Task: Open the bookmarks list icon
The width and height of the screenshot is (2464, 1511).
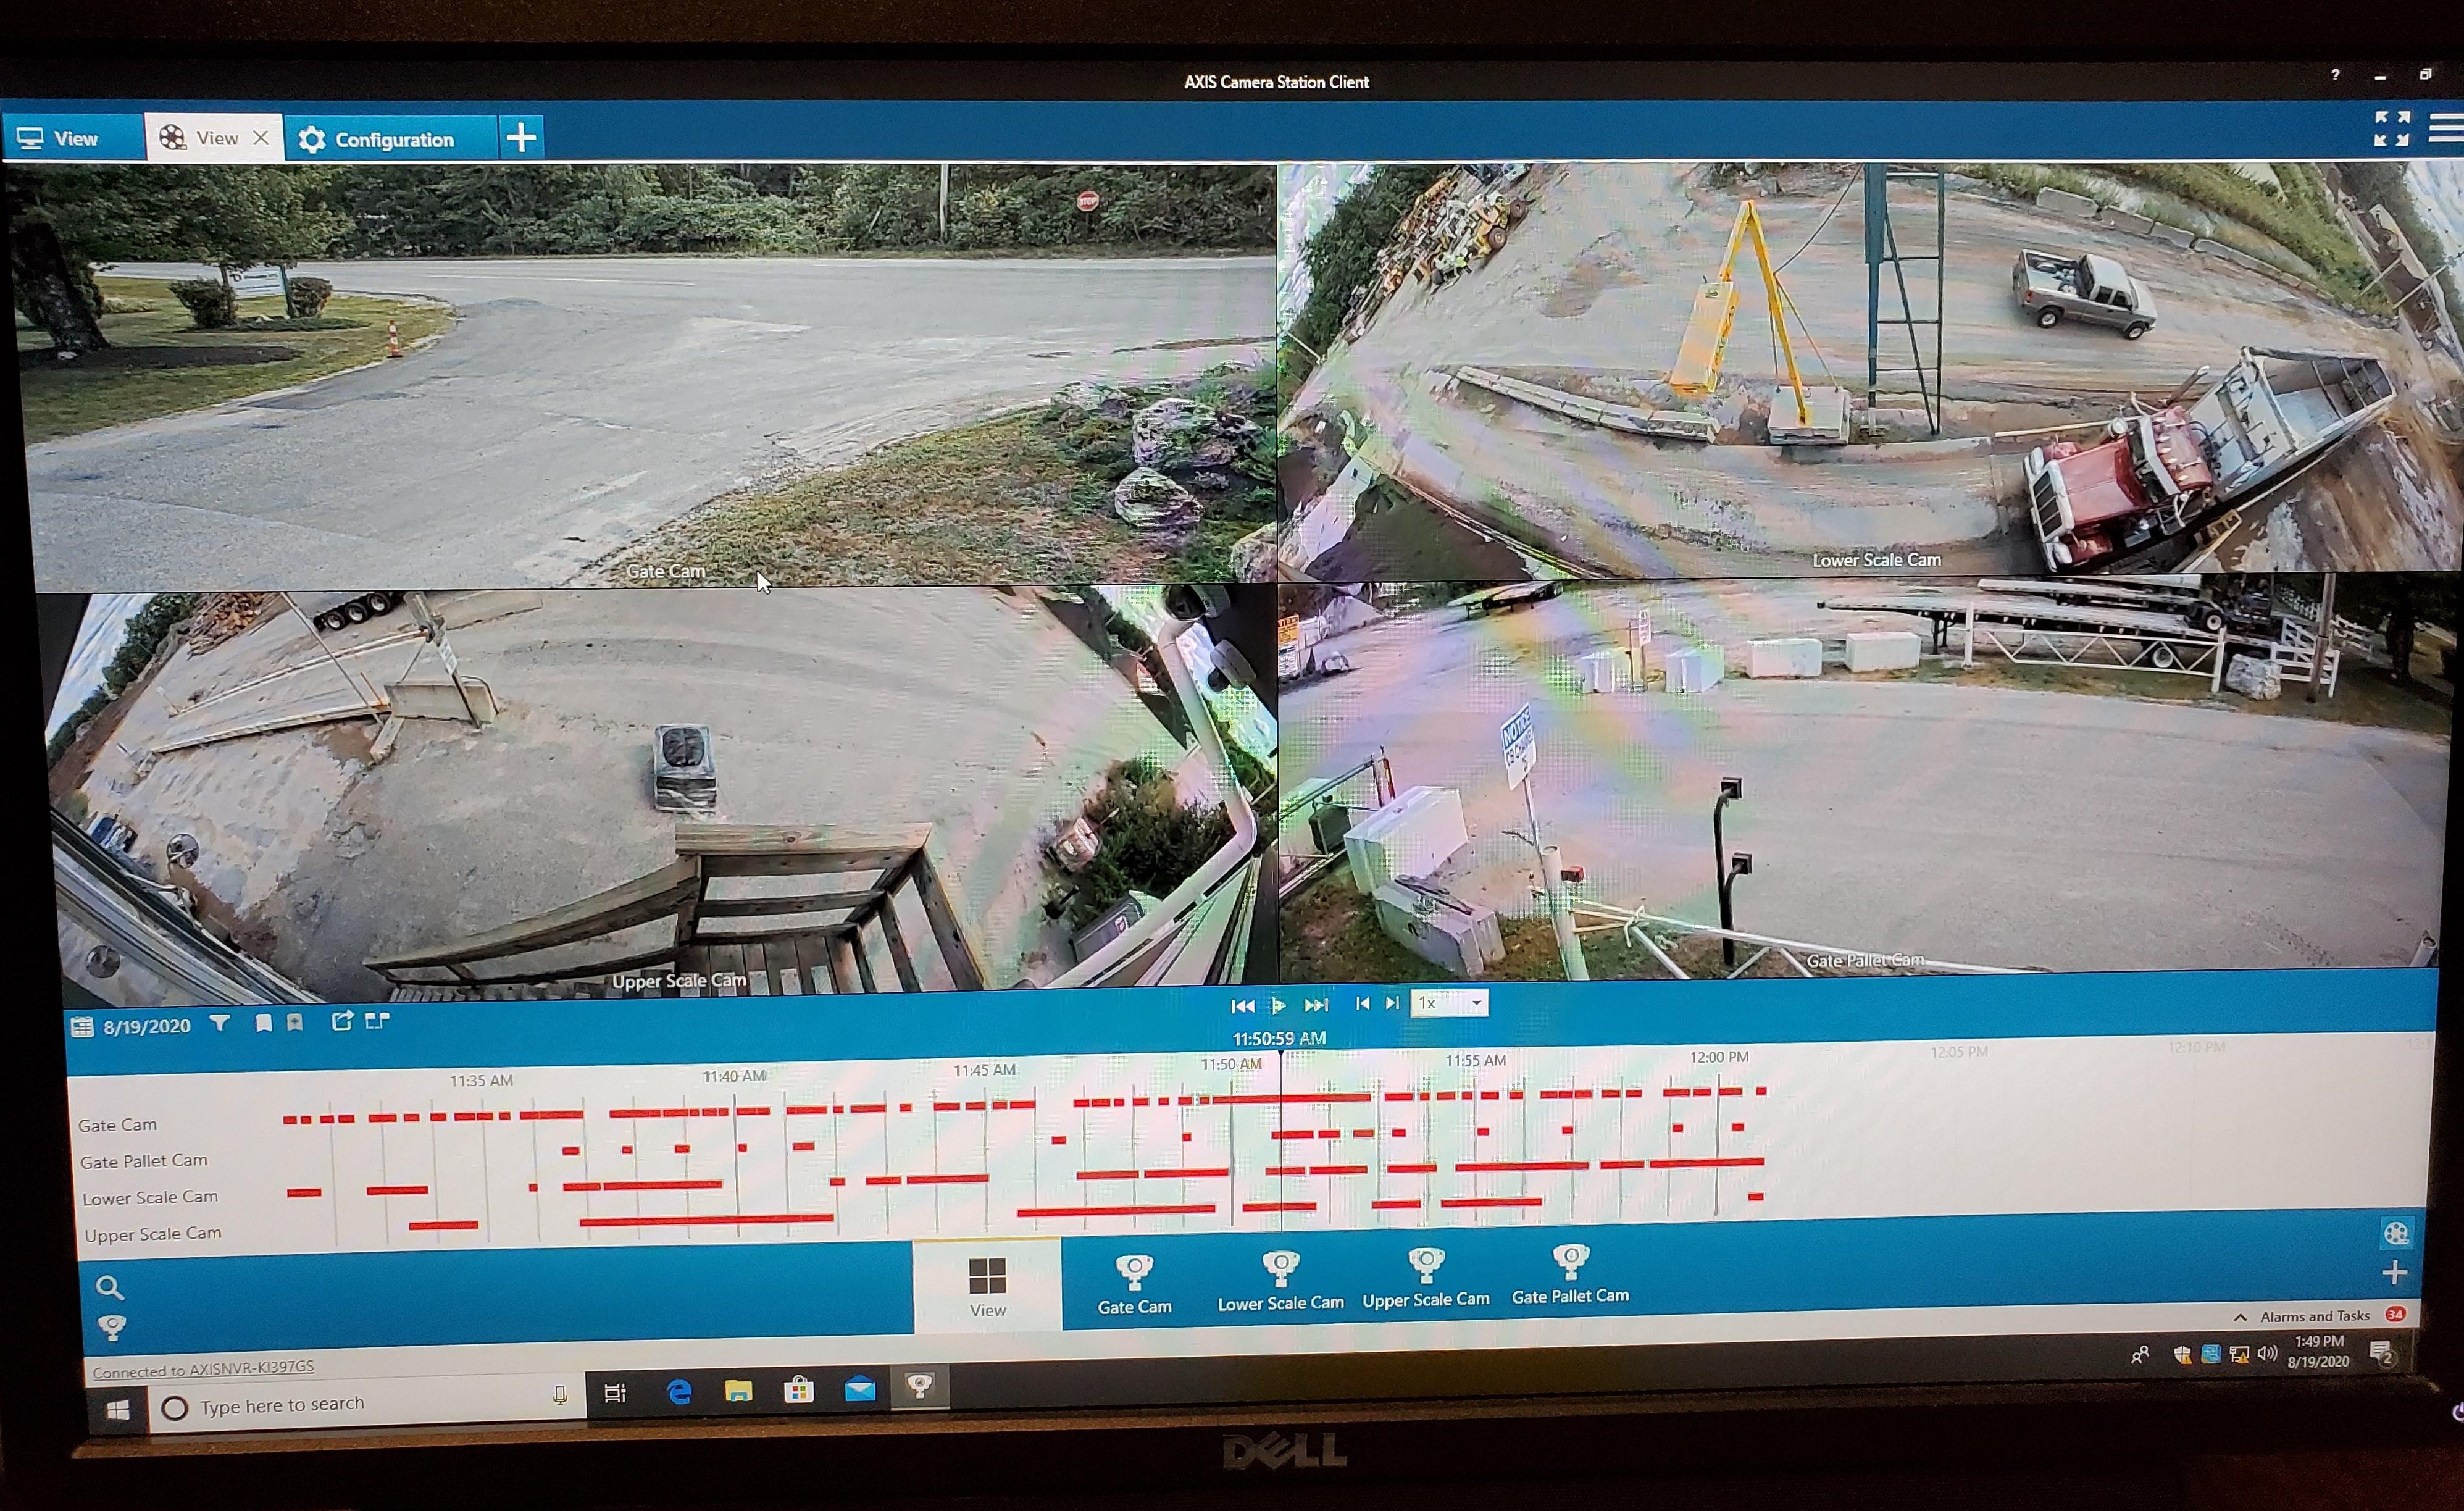Action: (x=263, y=1023)
